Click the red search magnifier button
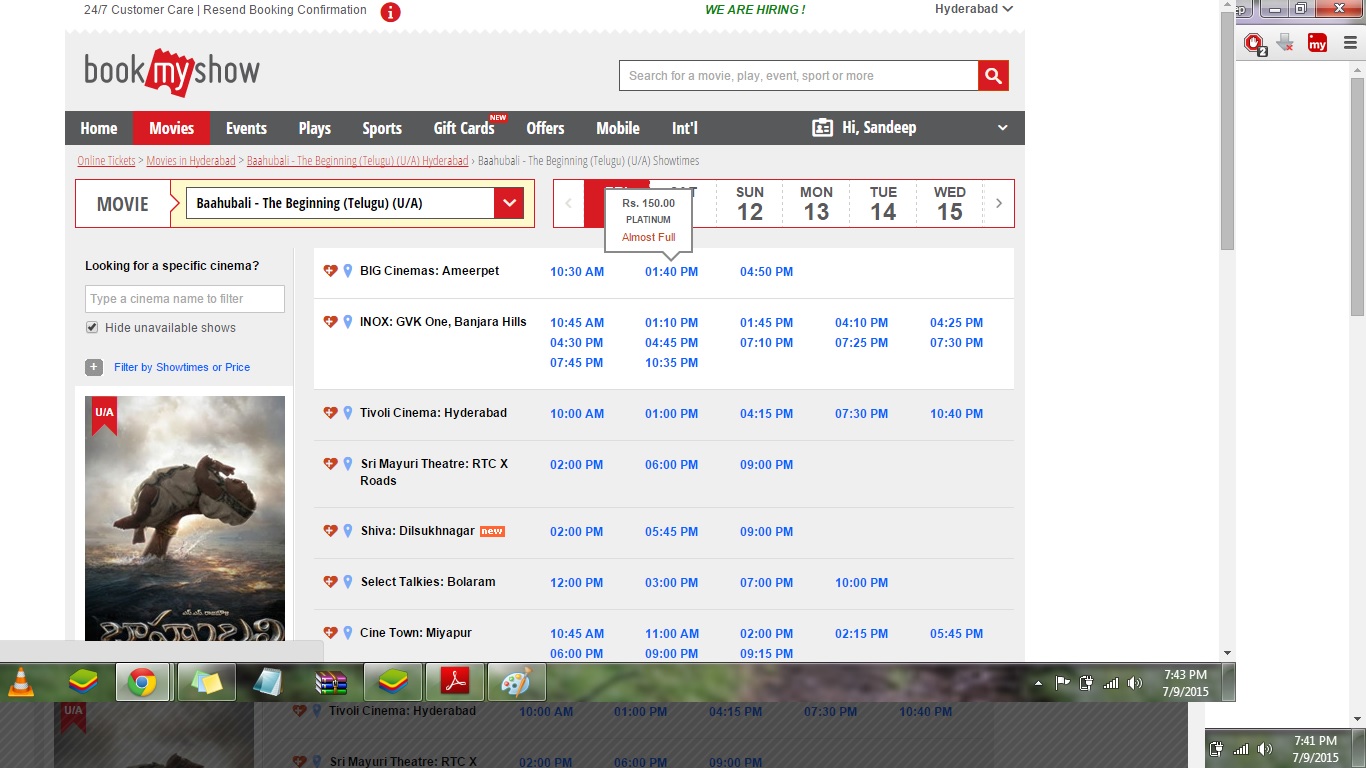The height and width of the screenshot is (768, 1366). point(993,76)
